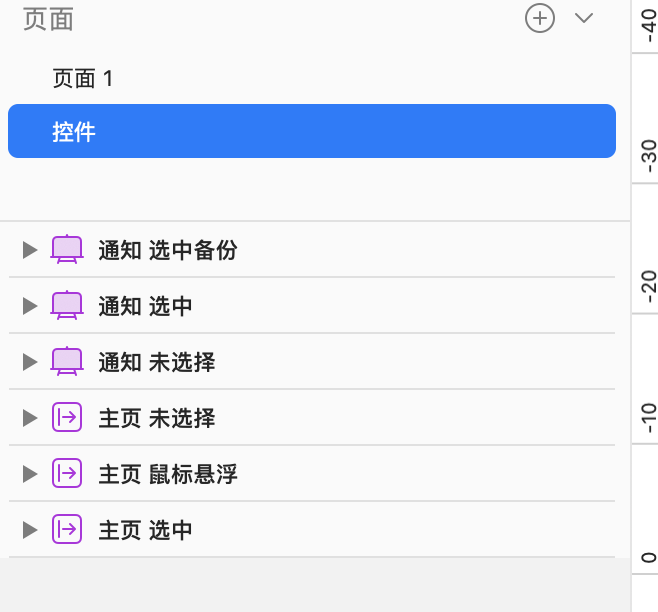Click the 页面 section header label
Viewport: 658px width, 612px height.
tap(48, 19)
